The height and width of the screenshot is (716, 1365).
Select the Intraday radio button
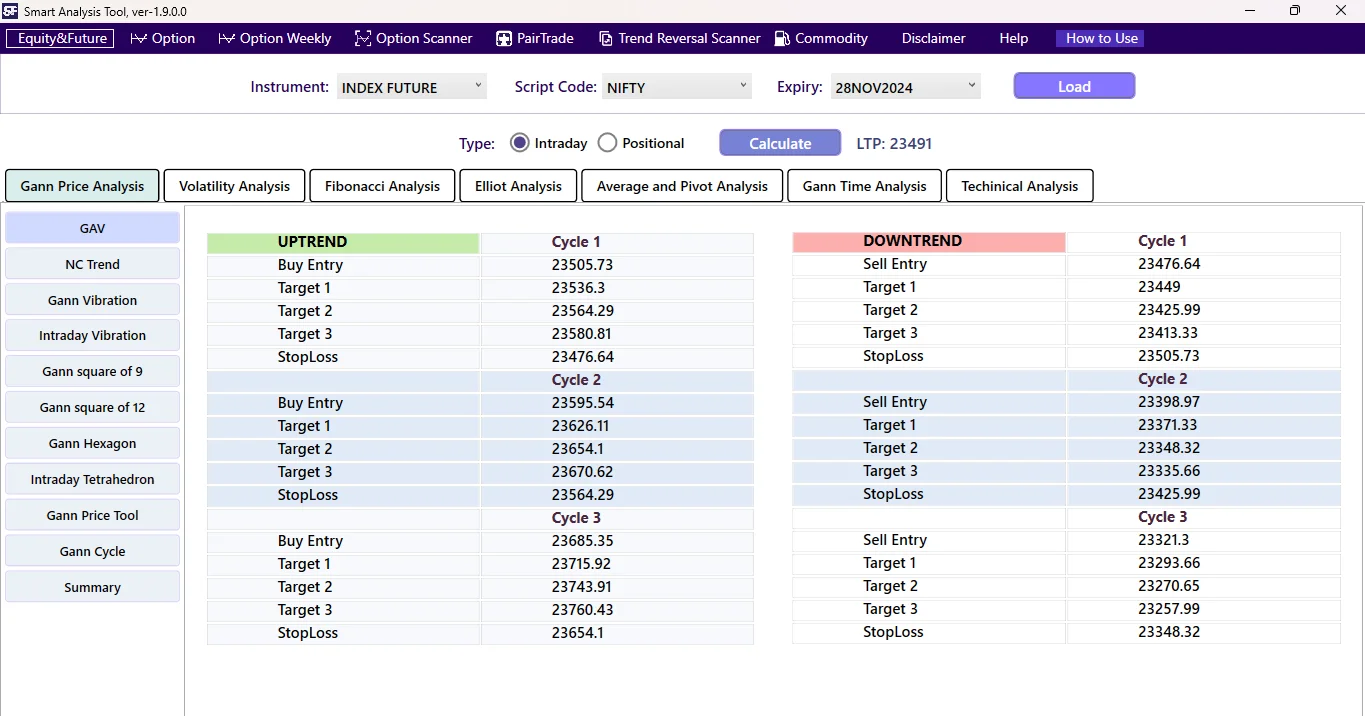[519, 142]
